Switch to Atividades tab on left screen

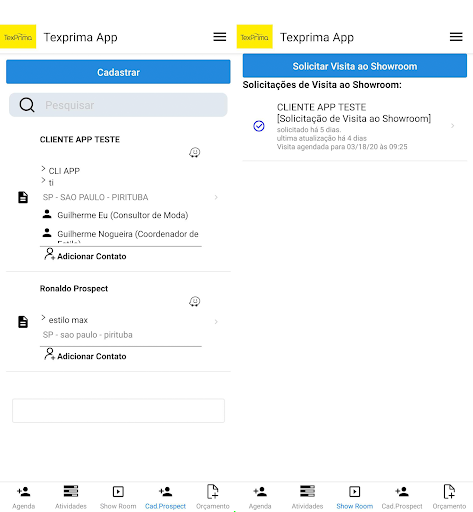[x=71, y=497]
